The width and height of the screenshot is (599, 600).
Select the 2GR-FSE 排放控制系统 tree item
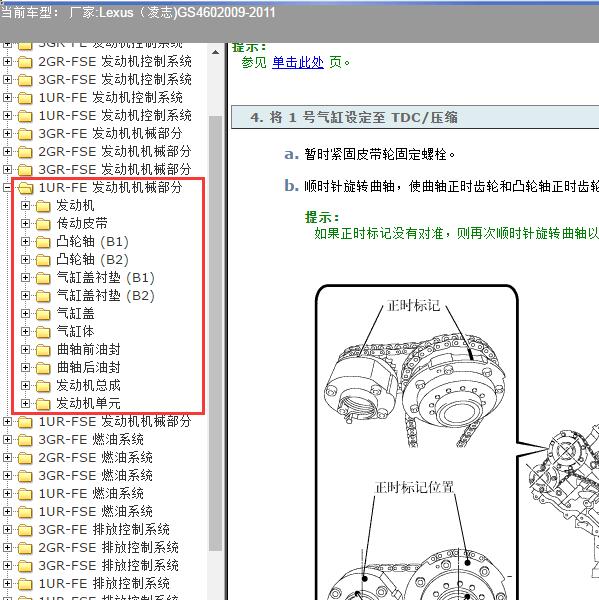tap(108, 547)
